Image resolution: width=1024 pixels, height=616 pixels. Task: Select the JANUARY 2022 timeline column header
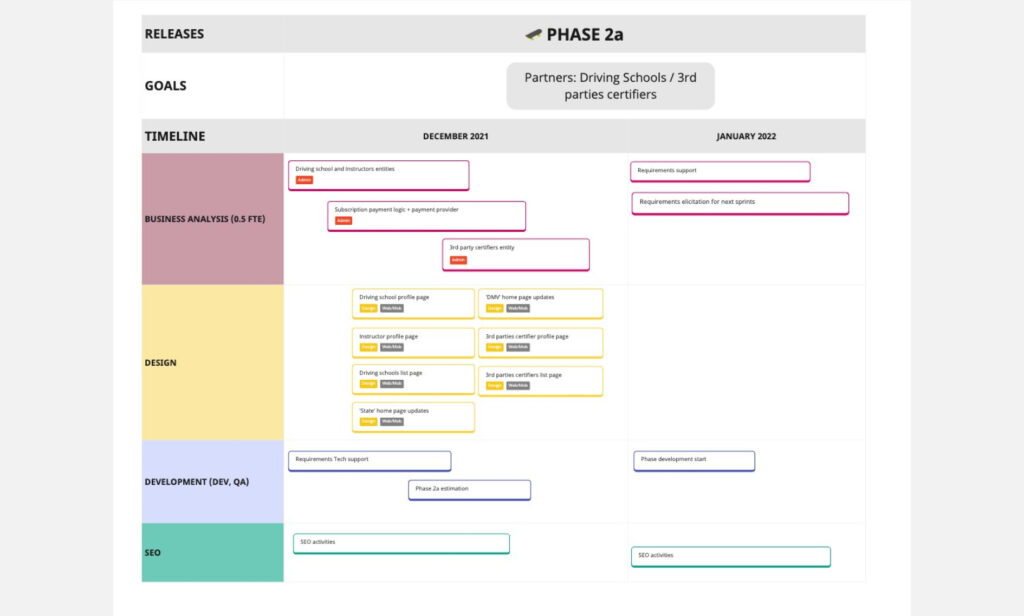coord(746,136)
